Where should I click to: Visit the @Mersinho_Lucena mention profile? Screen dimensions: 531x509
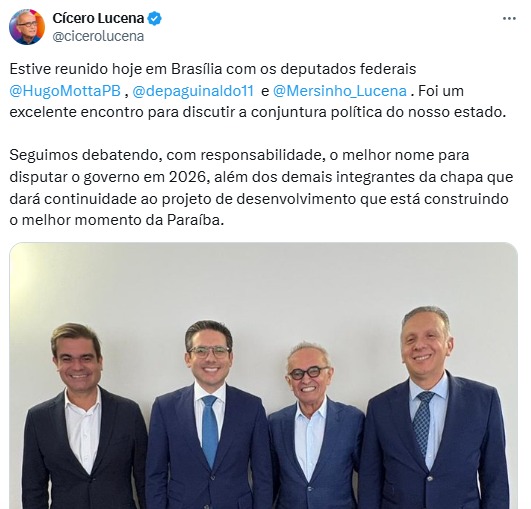point(340,91)
